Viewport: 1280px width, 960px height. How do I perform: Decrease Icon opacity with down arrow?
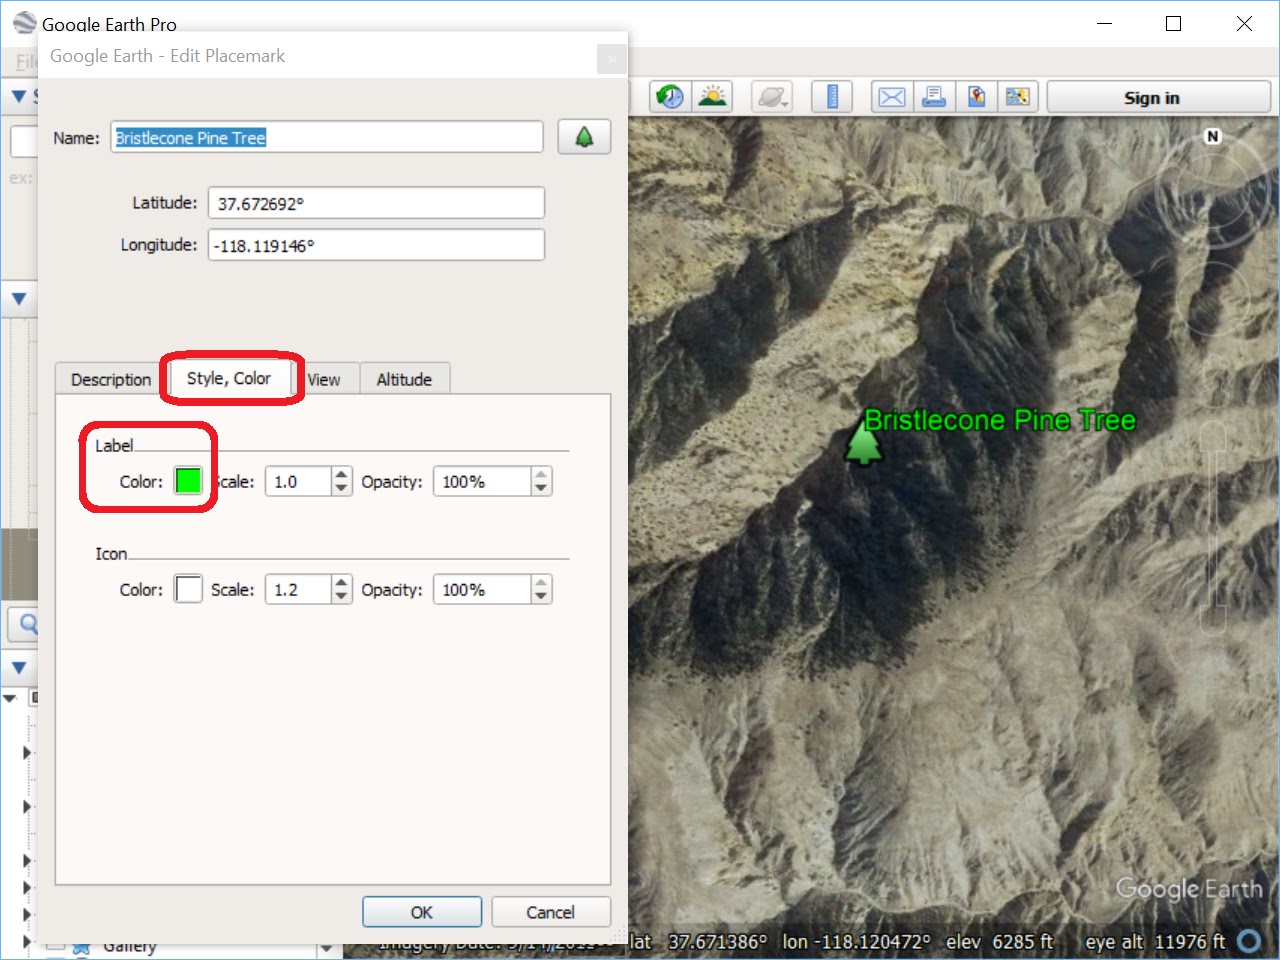click(x=541, y=597)
